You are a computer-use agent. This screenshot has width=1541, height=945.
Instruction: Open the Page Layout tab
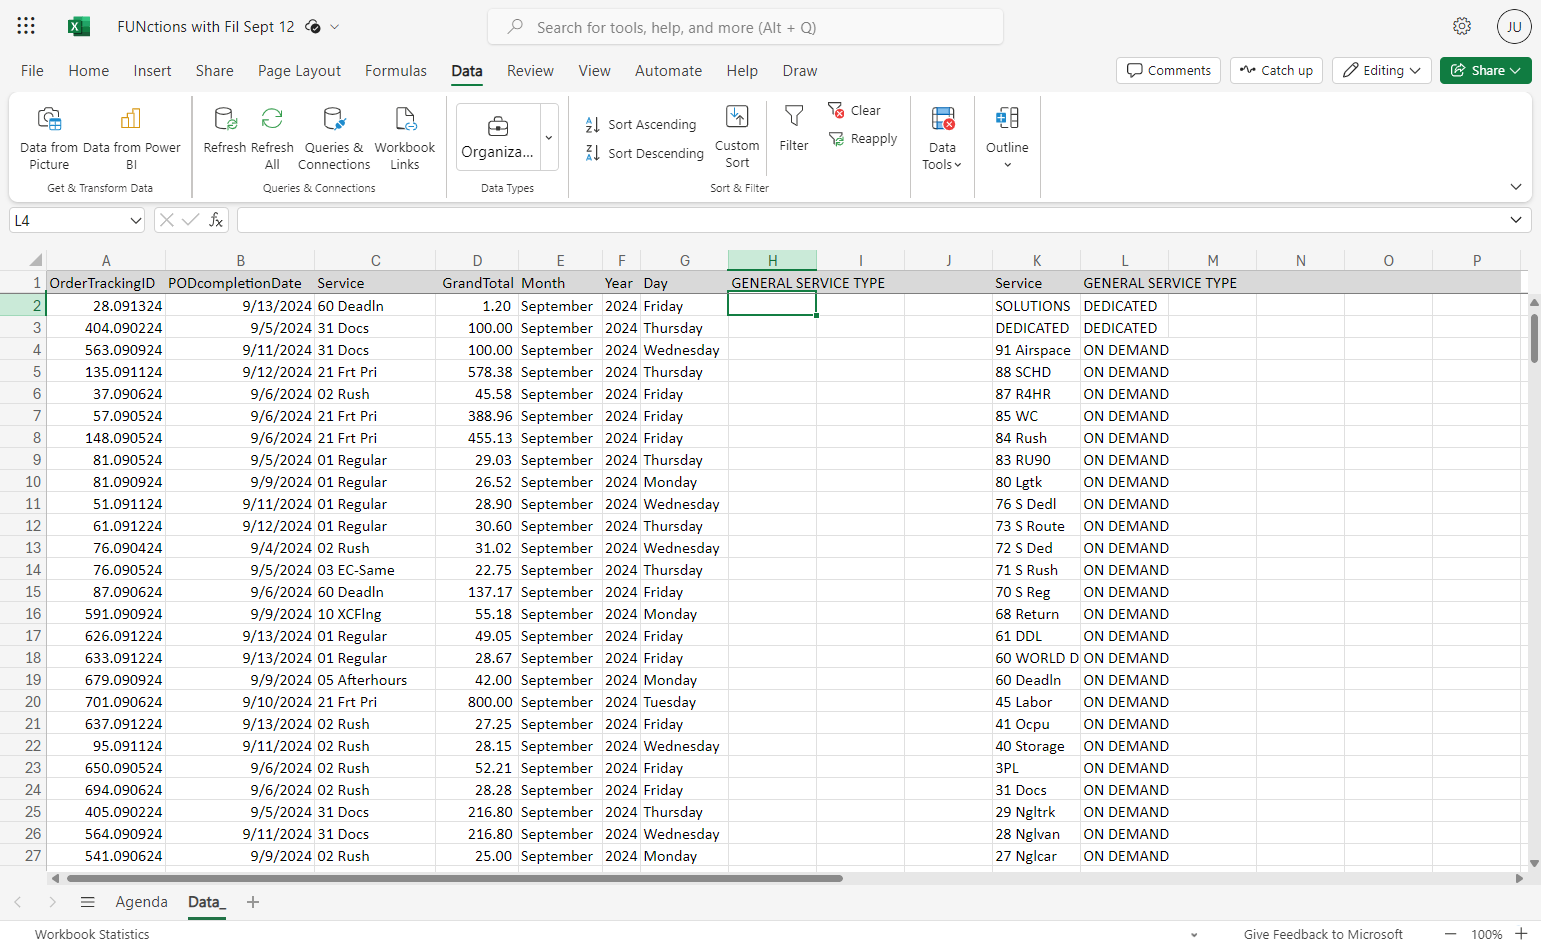click(x=299, y=71)
